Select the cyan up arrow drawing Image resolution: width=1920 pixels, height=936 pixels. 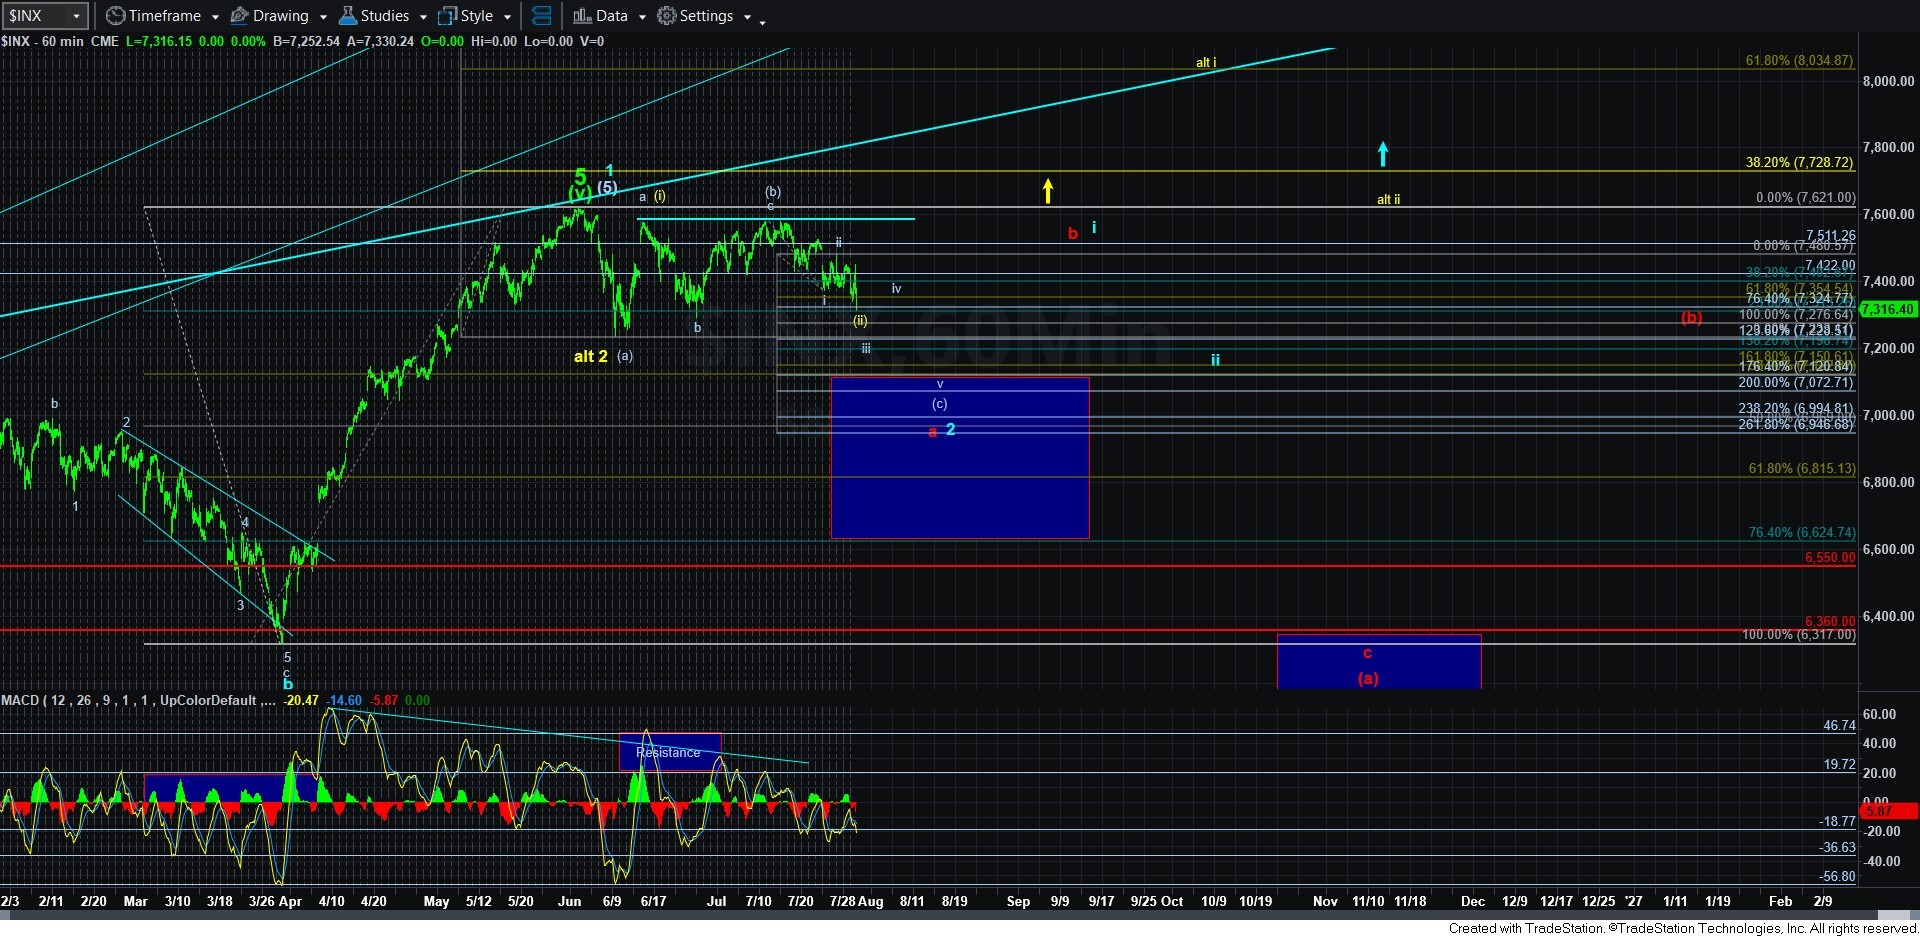(x=1383, y=154)
